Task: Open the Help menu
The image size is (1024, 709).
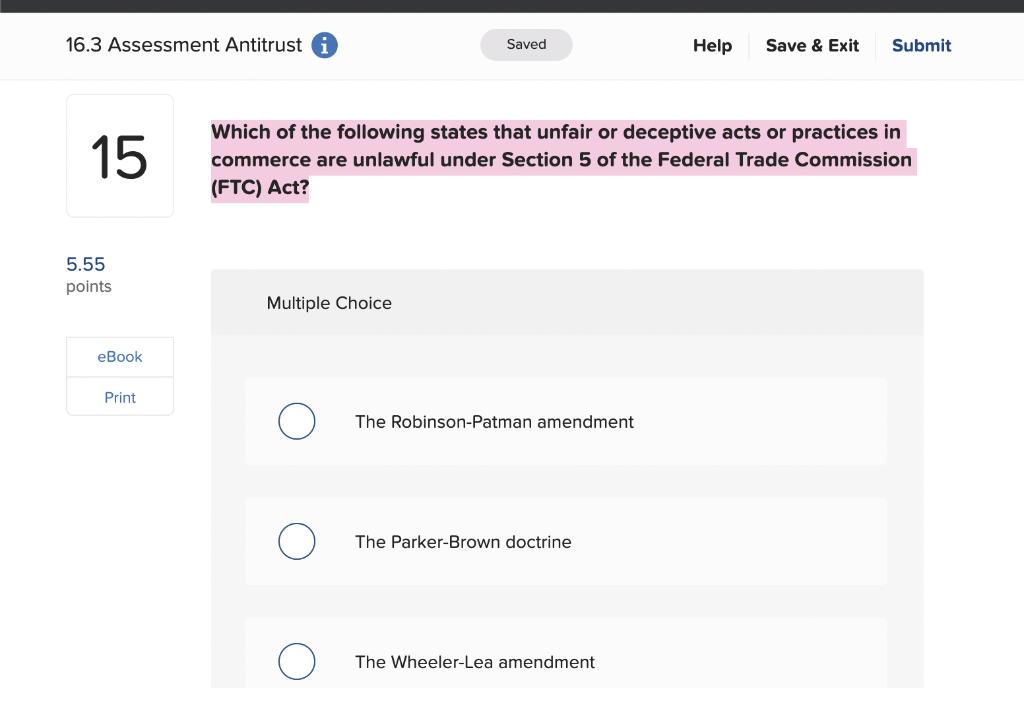Action: (712, 45)
